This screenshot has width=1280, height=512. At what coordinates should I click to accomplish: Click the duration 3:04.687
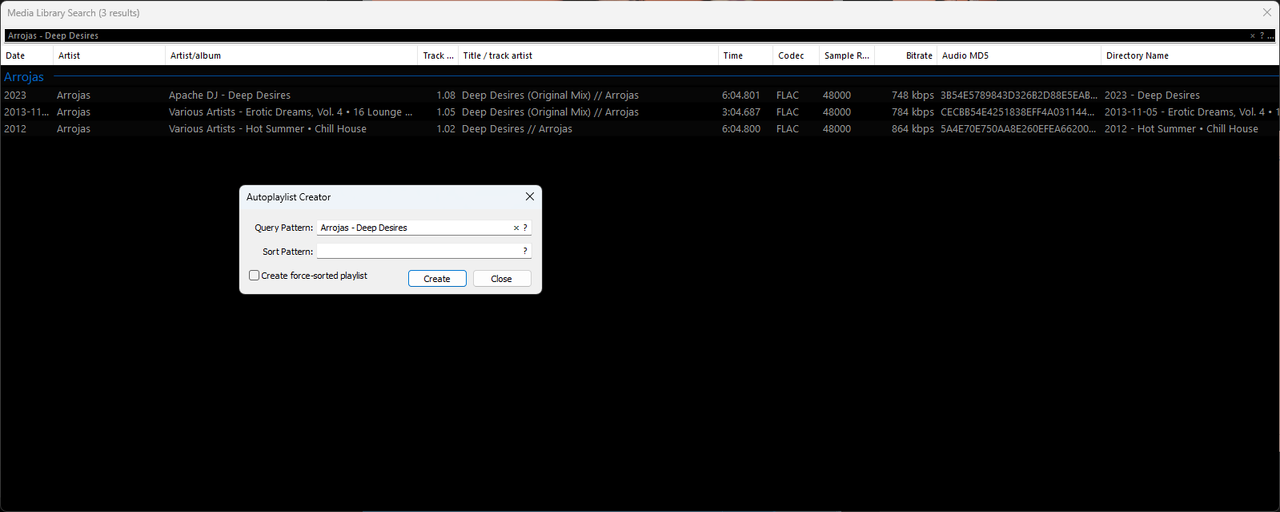point(741,112)
